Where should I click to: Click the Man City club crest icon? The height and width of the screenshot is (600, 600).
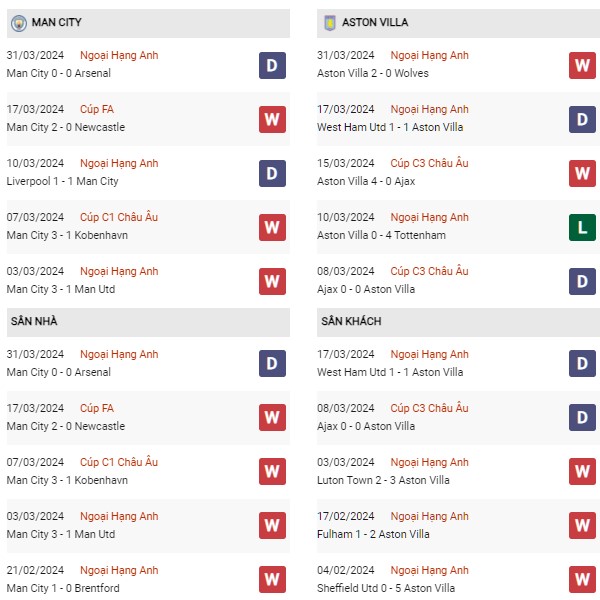19,23
